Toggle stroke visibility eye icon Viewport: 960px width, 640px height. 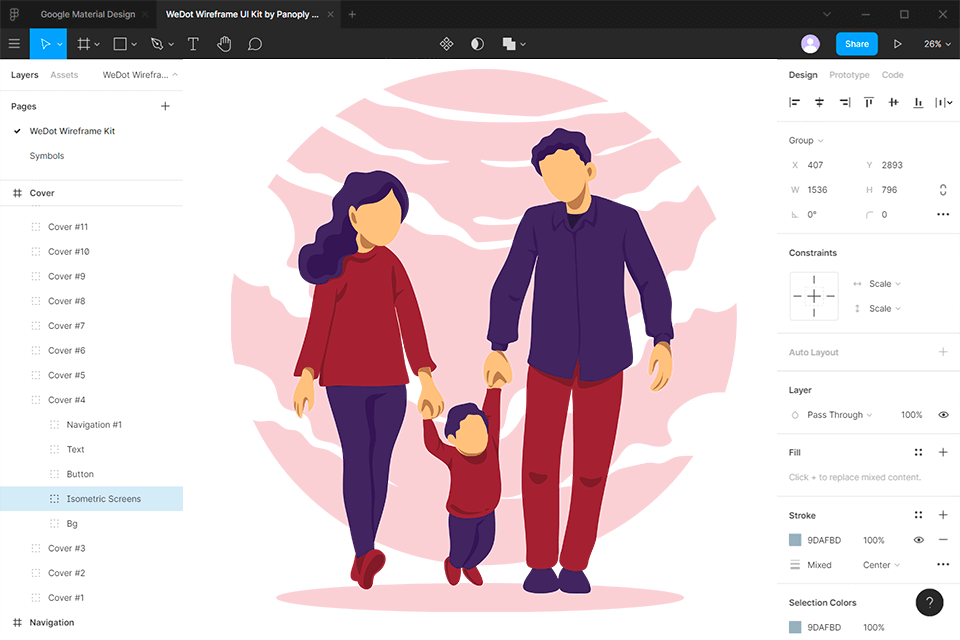918,540
